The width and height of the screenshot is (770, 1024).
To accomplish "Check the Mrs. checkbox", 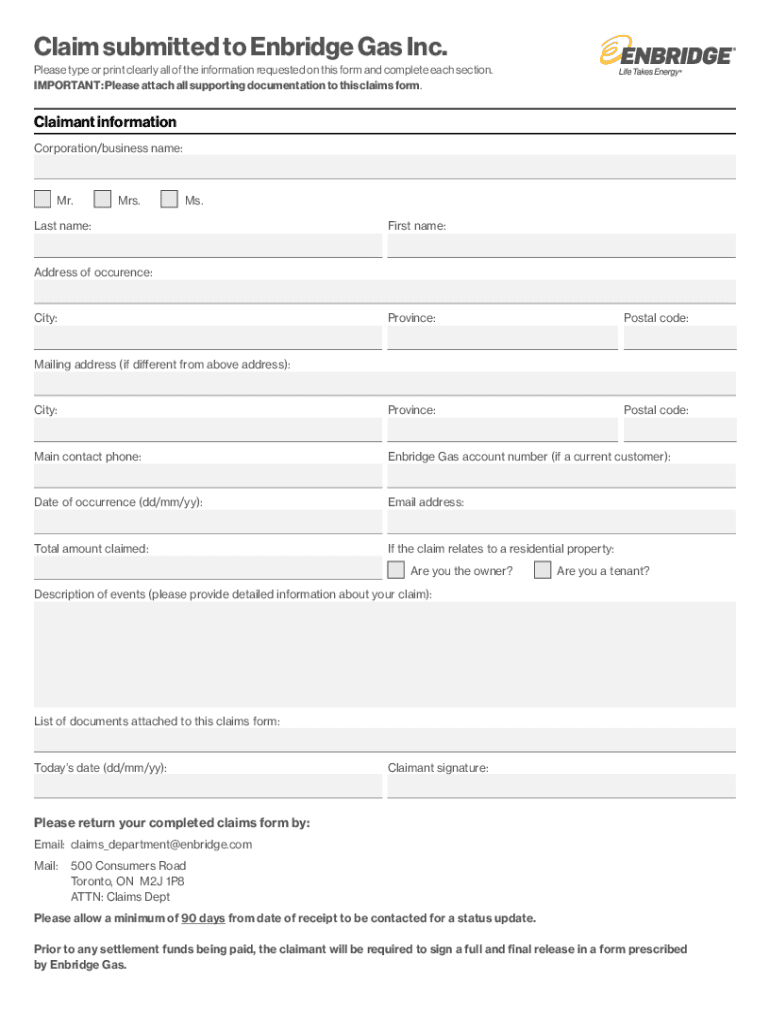I will pos(102,199).
